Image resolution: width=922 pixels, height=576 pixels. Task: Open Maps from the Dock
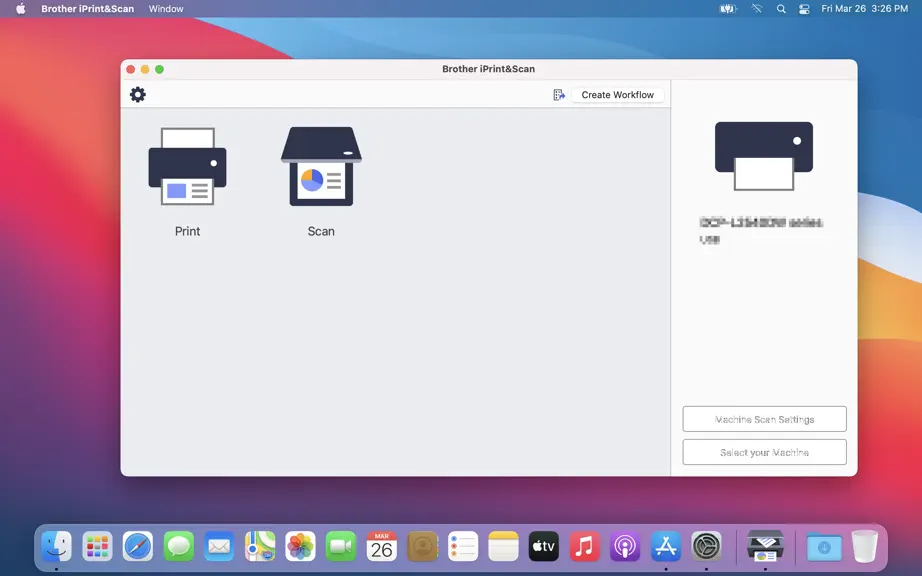(260, 547)
